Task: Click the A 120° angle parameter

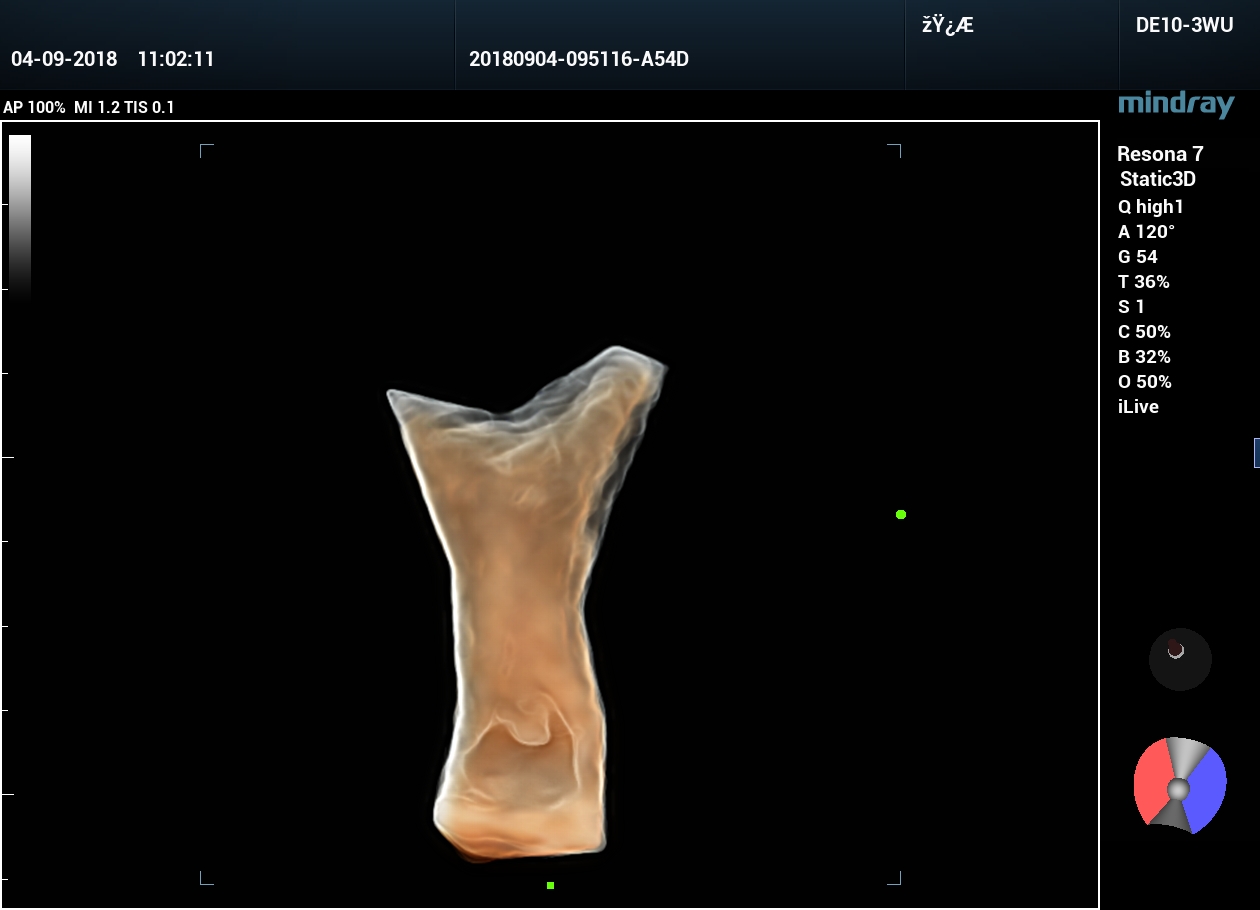Action: pos(1146,232)
